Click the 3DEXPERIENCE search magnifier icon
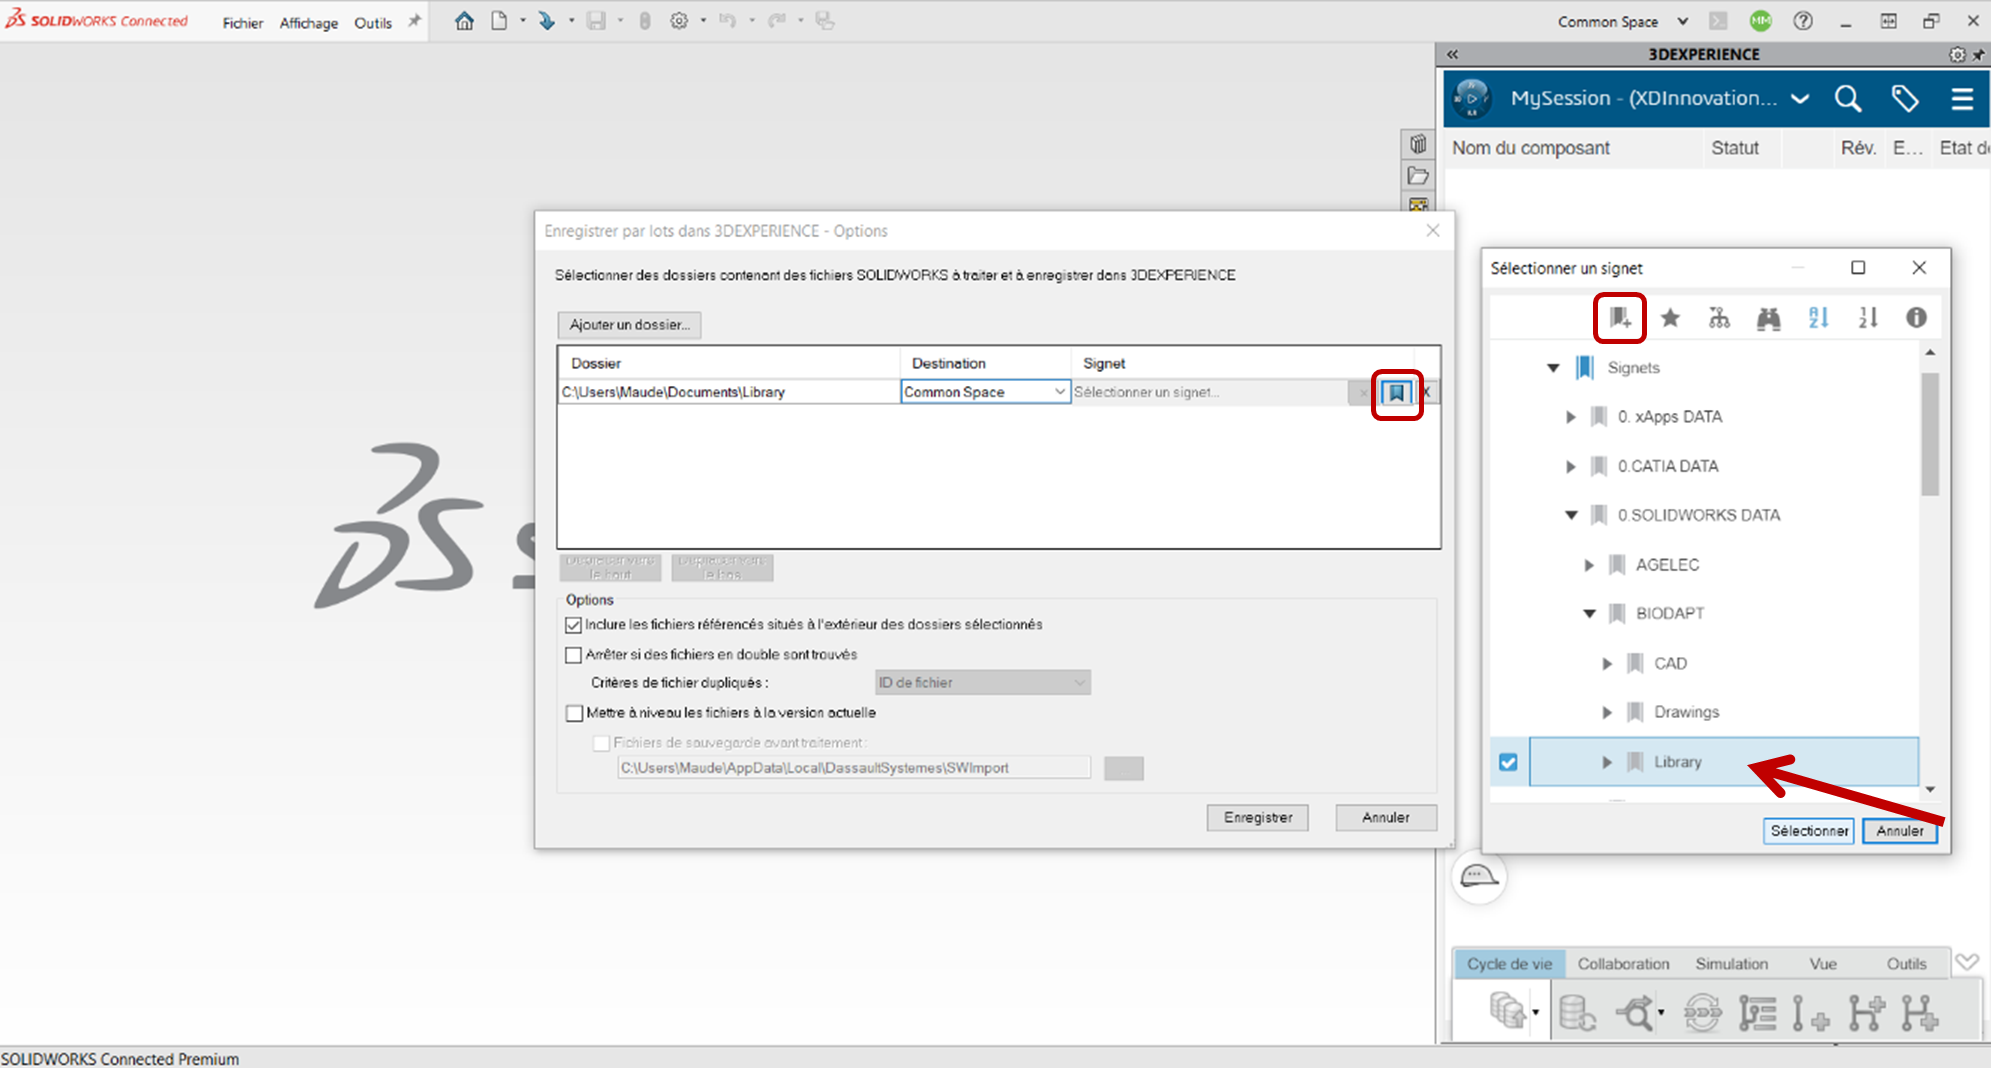The height and width of the screenshot is (1068, 1991). 1847,98
